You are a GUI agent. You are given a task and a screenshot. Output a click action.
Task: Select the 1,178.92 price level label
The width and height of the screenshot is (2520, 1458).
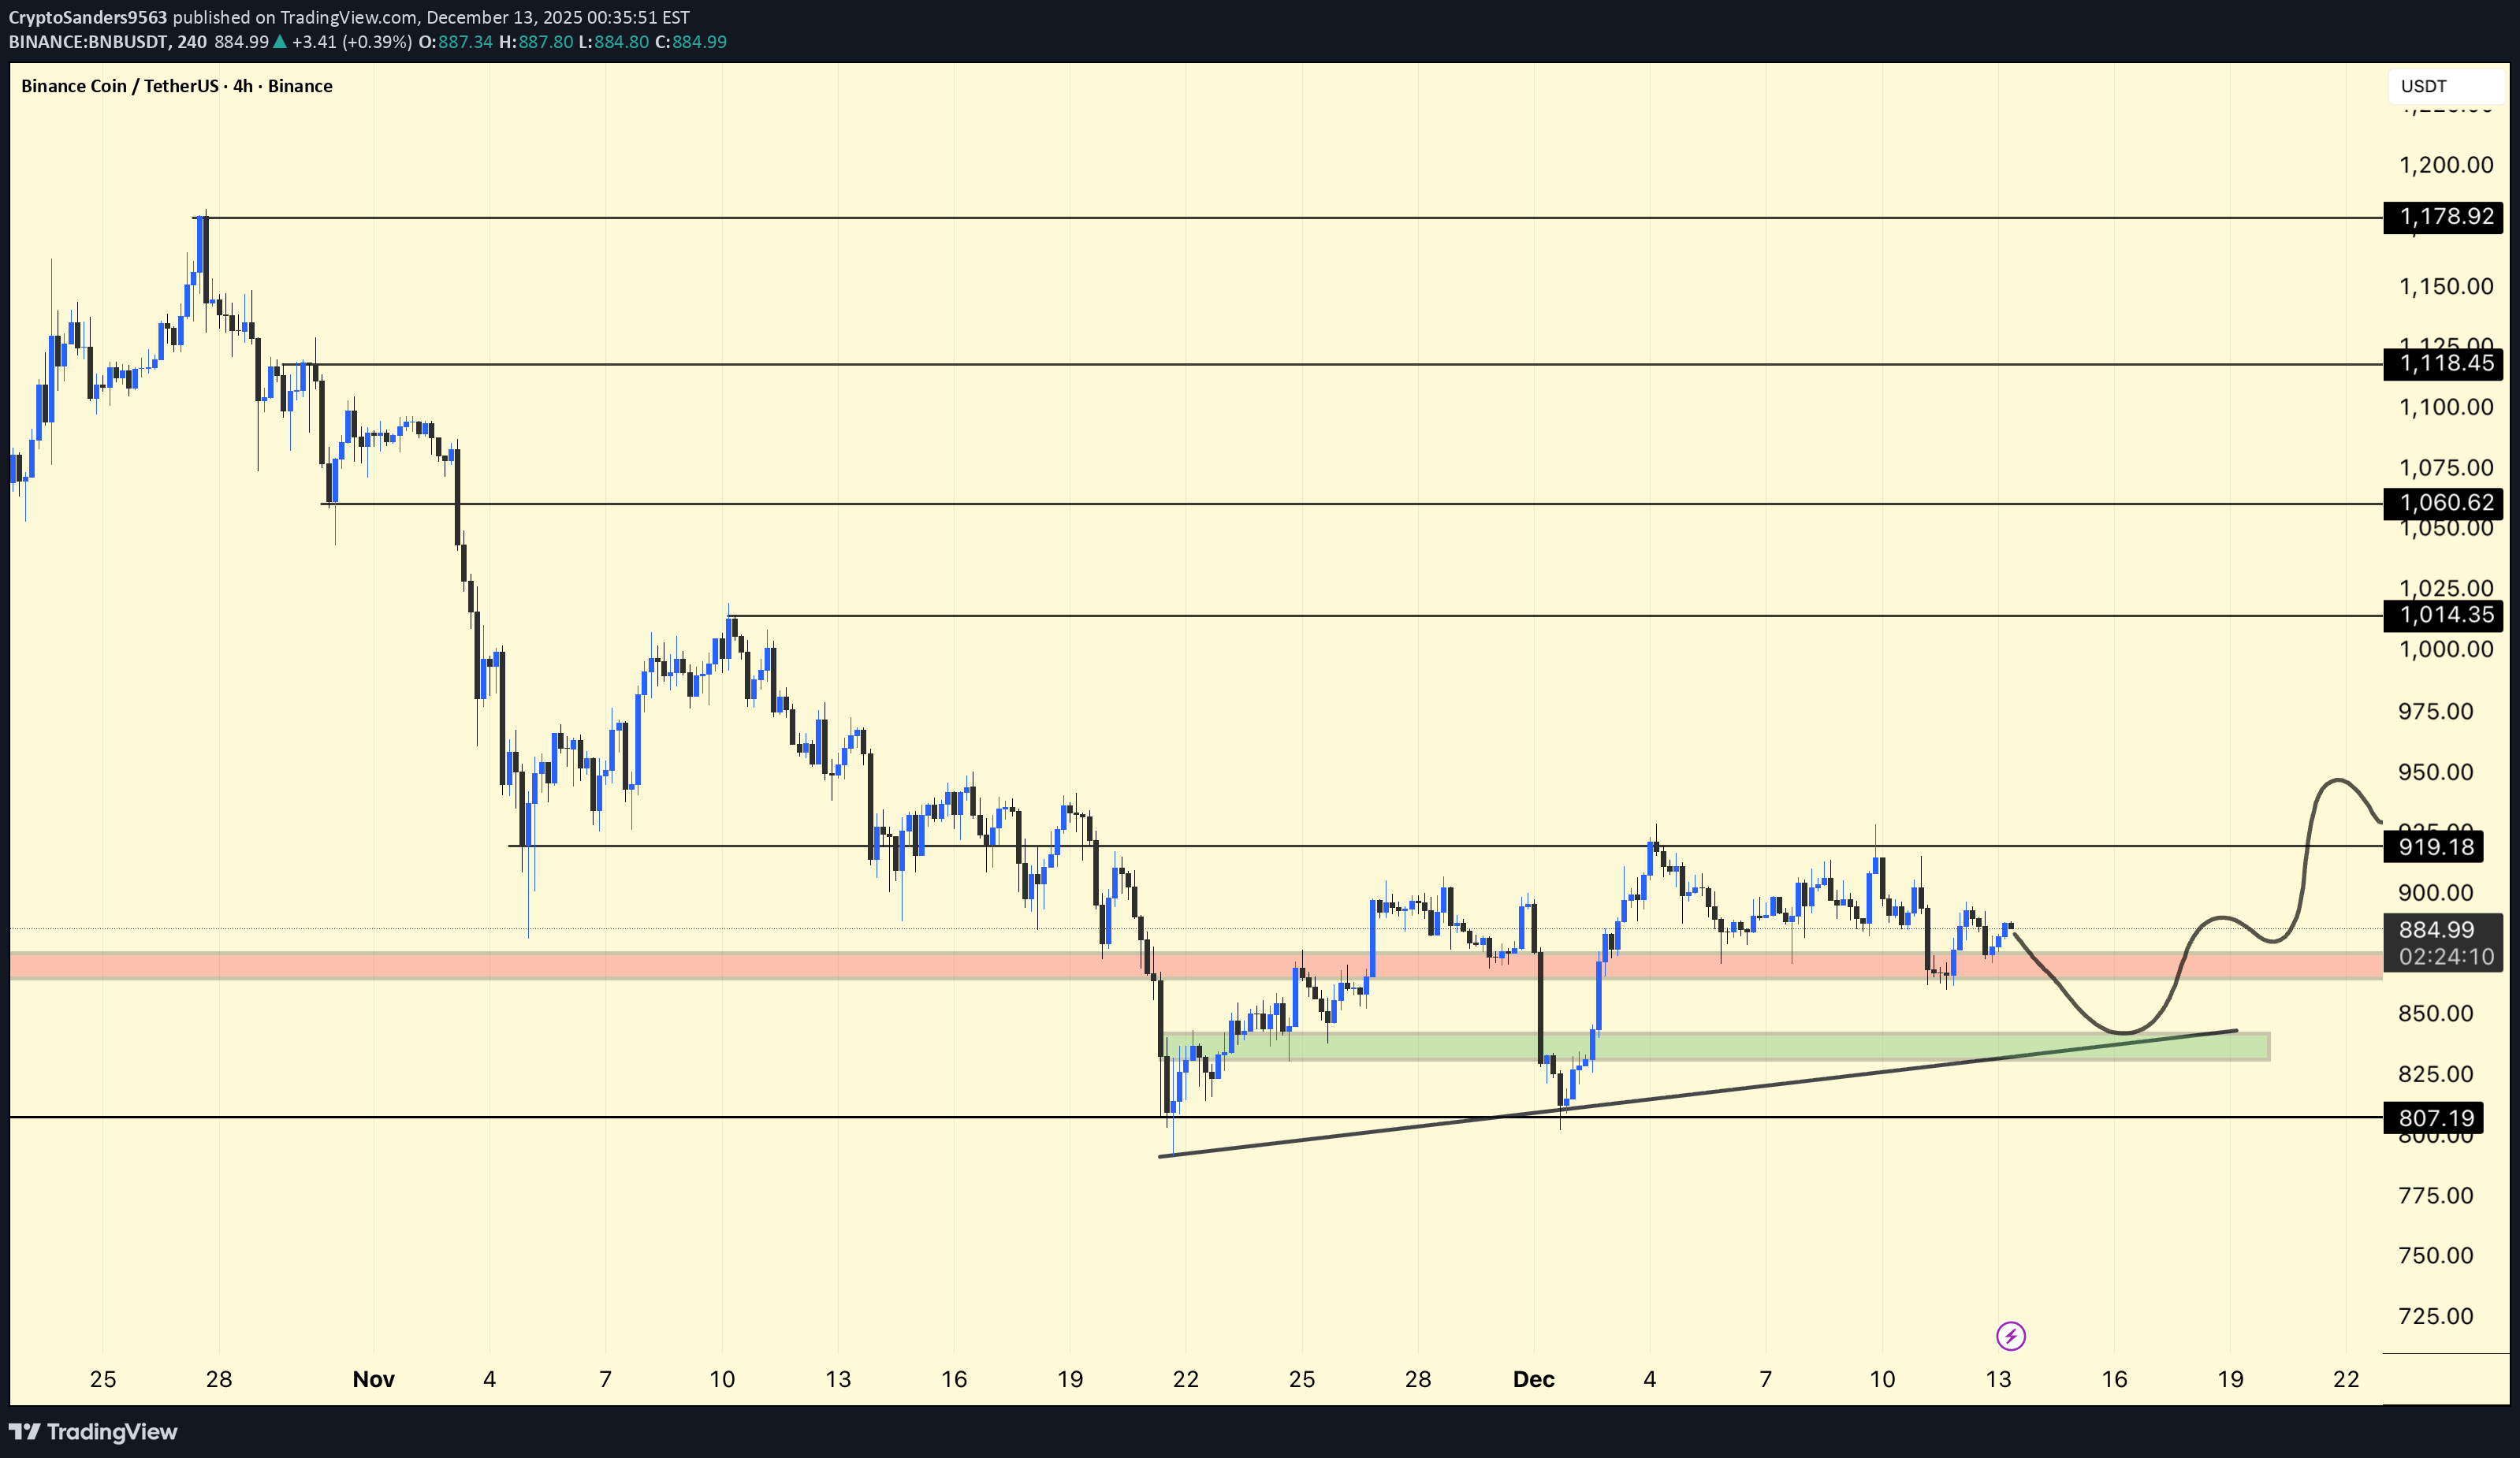pyautogui.click(x=2444, y=217)
